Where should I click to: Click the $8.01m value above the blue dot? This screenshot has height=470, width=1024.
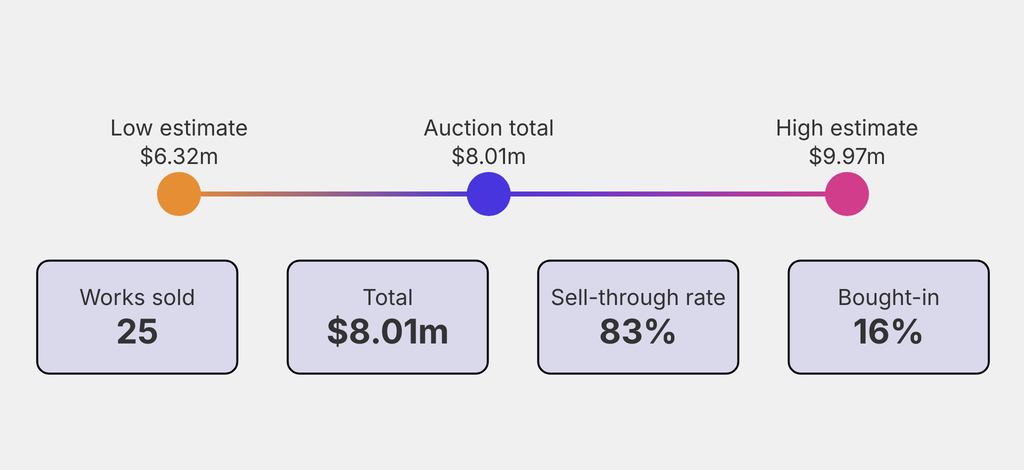point(488,156)
